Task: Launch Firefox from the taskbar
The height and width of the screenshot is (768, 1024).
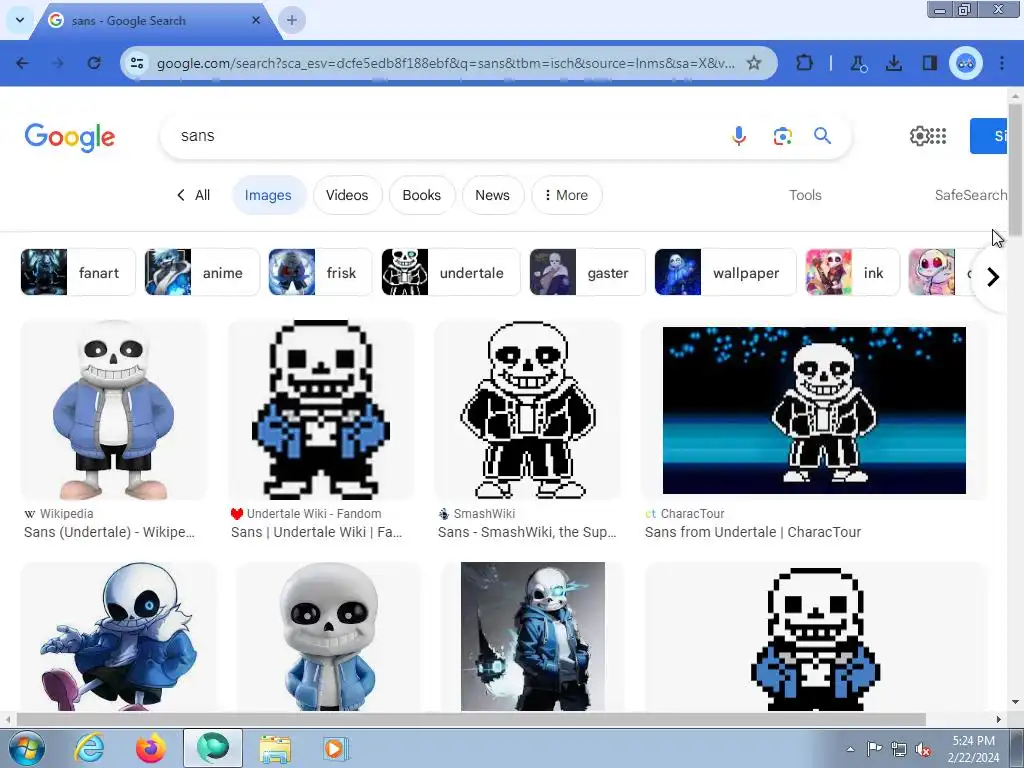Action: pyautogui.click(x=150, y=748)
